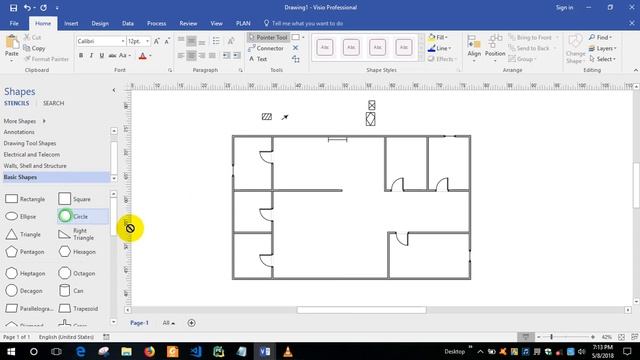The image size is (640, 360).
Task: Toggle Bold formatting
Action: pyautogui.click(x=81, y=56)
